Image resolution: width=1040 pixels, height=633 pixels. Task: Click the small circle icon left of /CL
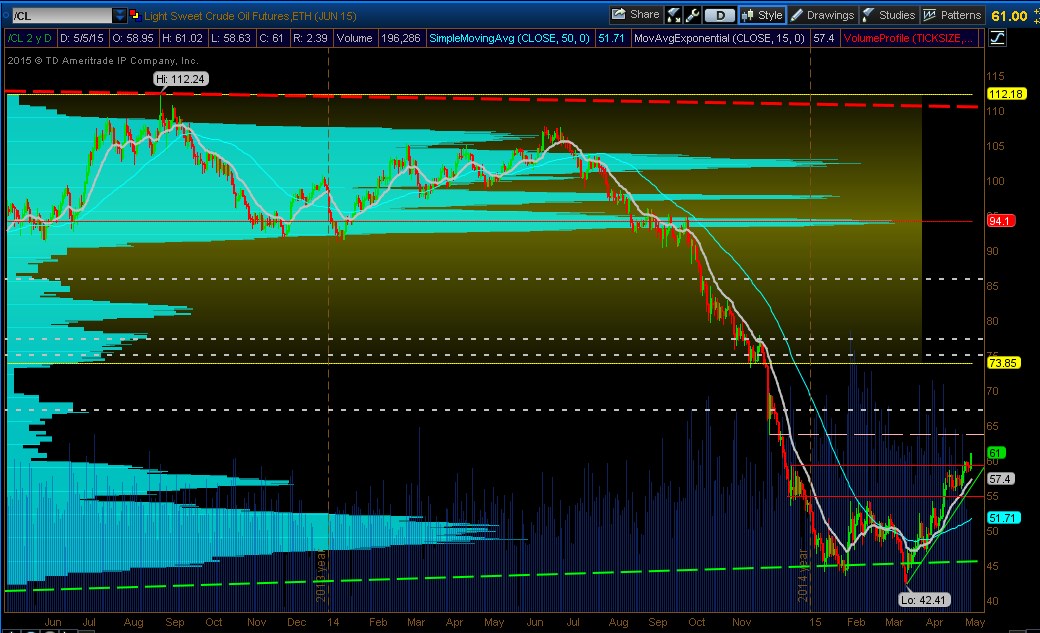[5, 15]
